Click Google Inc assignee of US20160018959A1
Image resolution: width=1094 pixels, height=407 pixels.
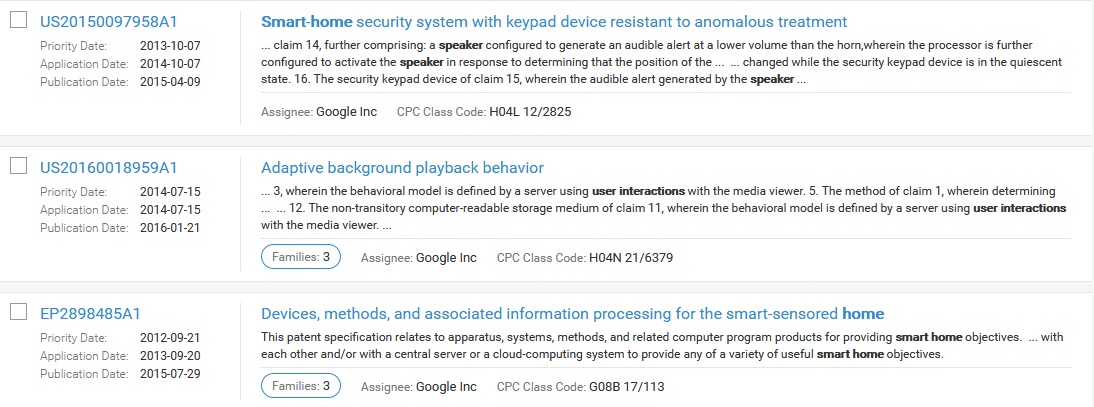click(x=446, y=258)
